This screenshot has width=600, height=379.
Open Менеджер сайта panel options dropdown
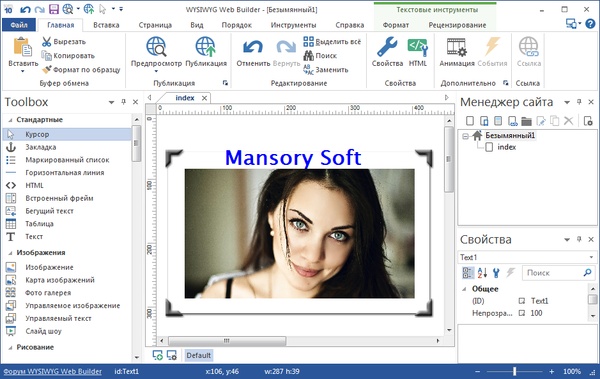pos(567,102)
